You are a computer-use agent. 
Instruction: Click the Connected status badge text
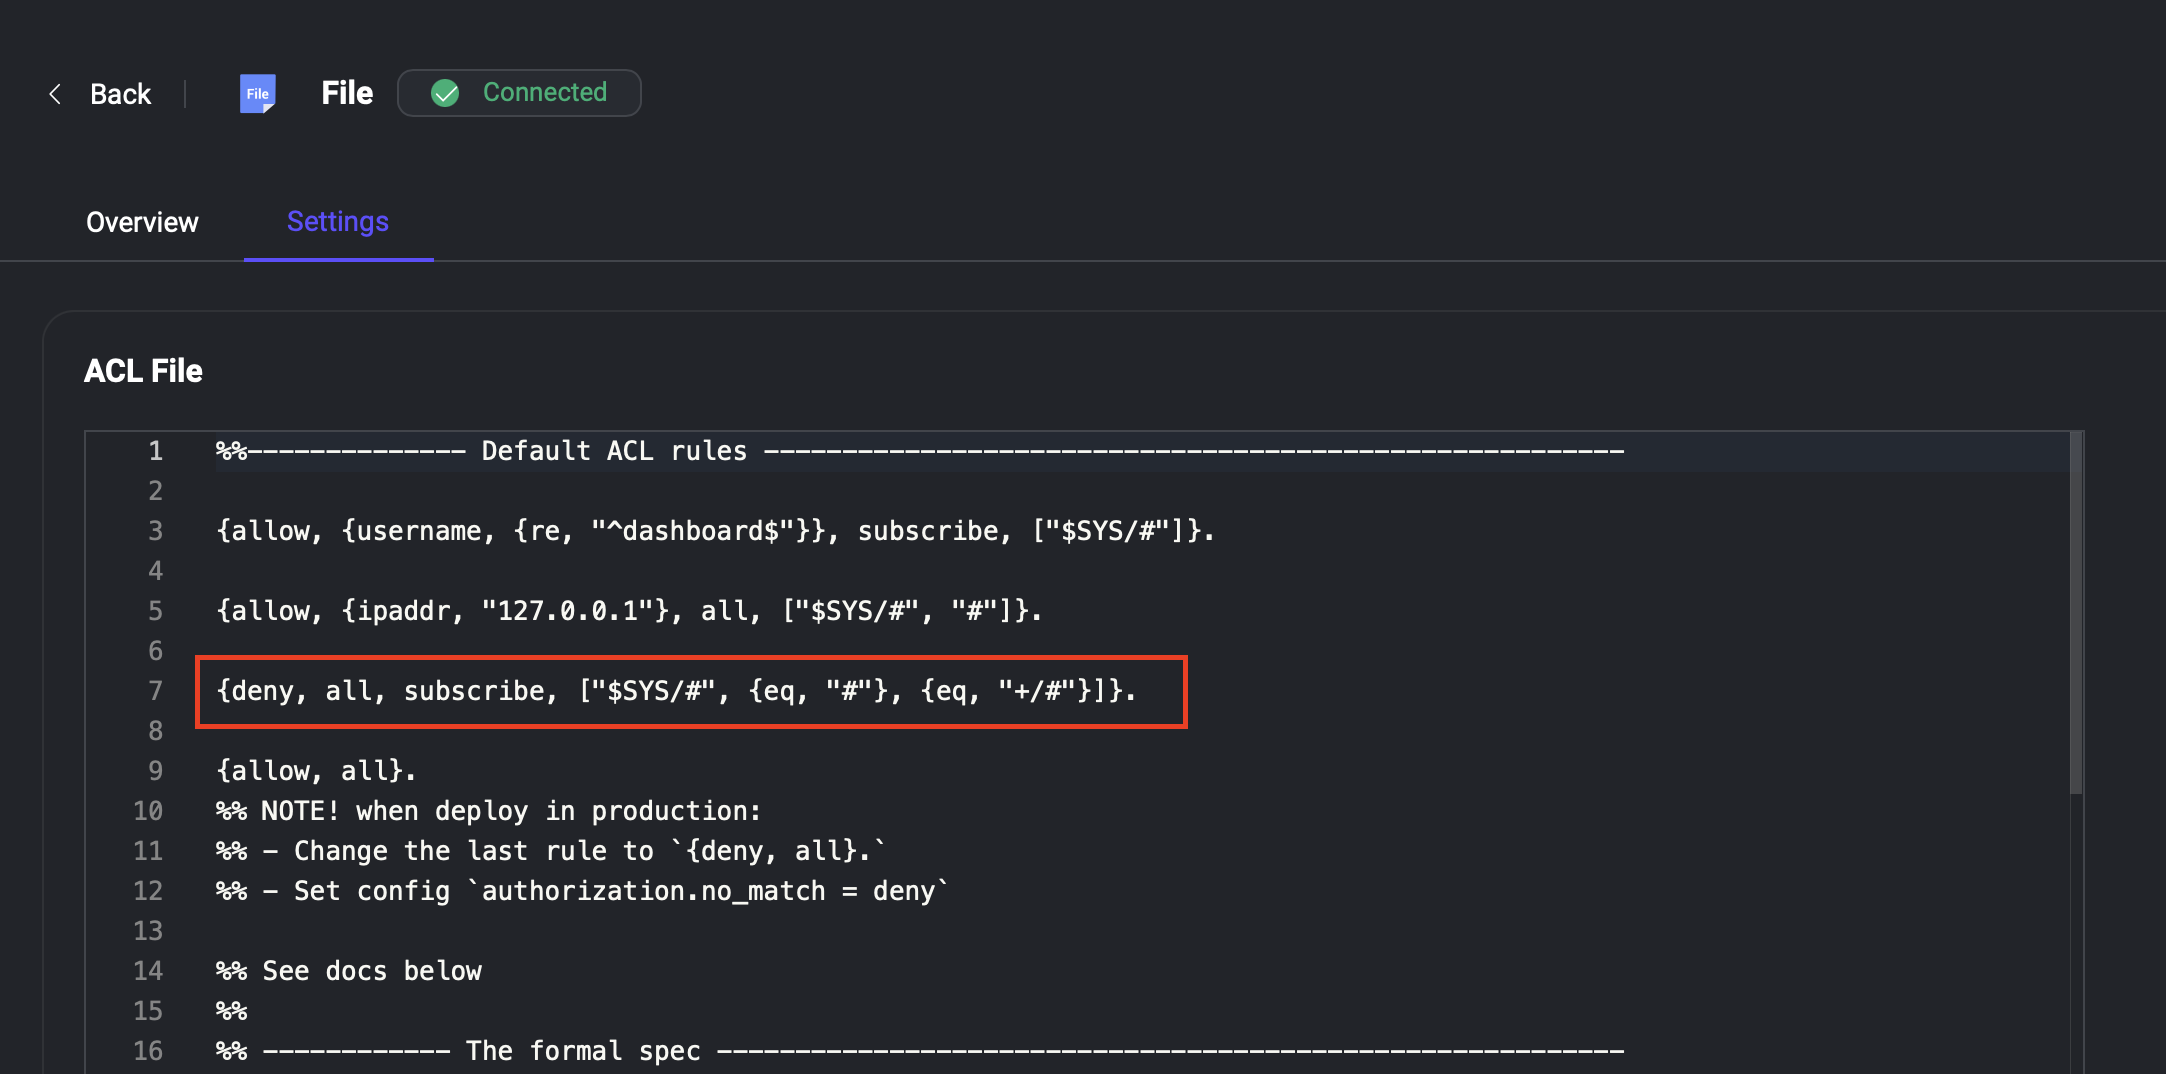point(544,92)
